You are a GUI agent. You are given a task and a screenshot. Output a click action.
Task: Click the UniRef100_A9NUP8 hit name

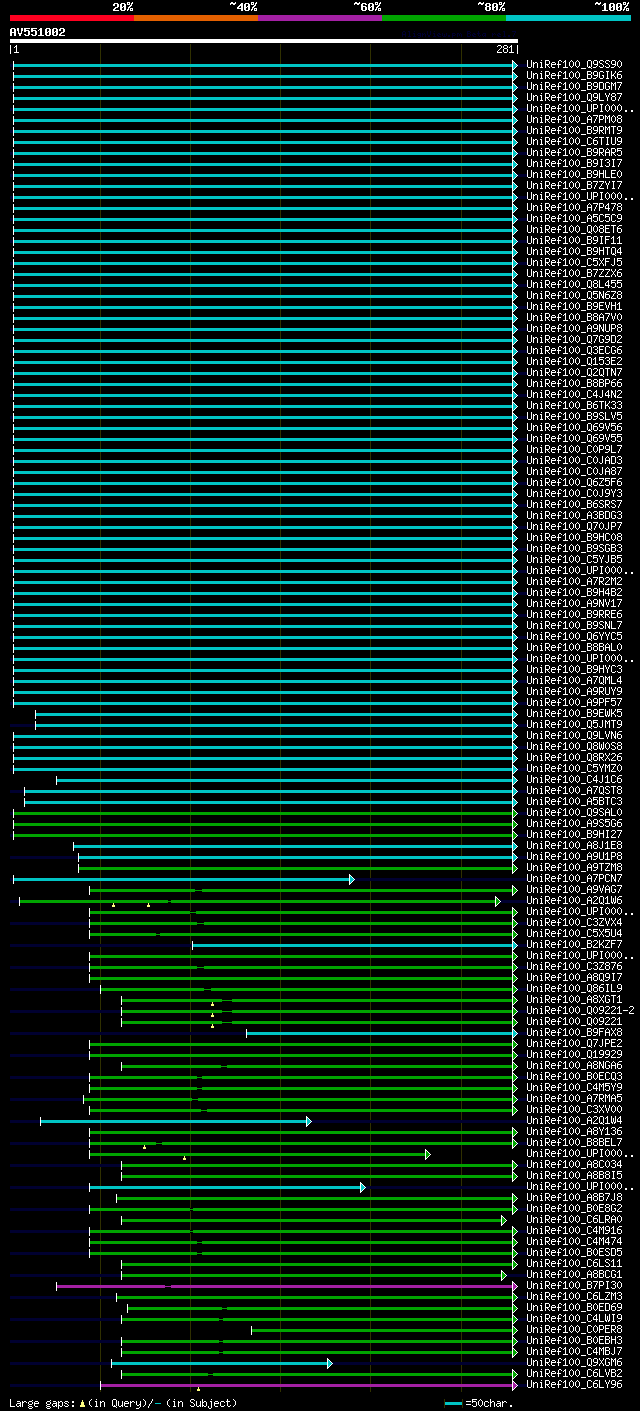point(574,329)
